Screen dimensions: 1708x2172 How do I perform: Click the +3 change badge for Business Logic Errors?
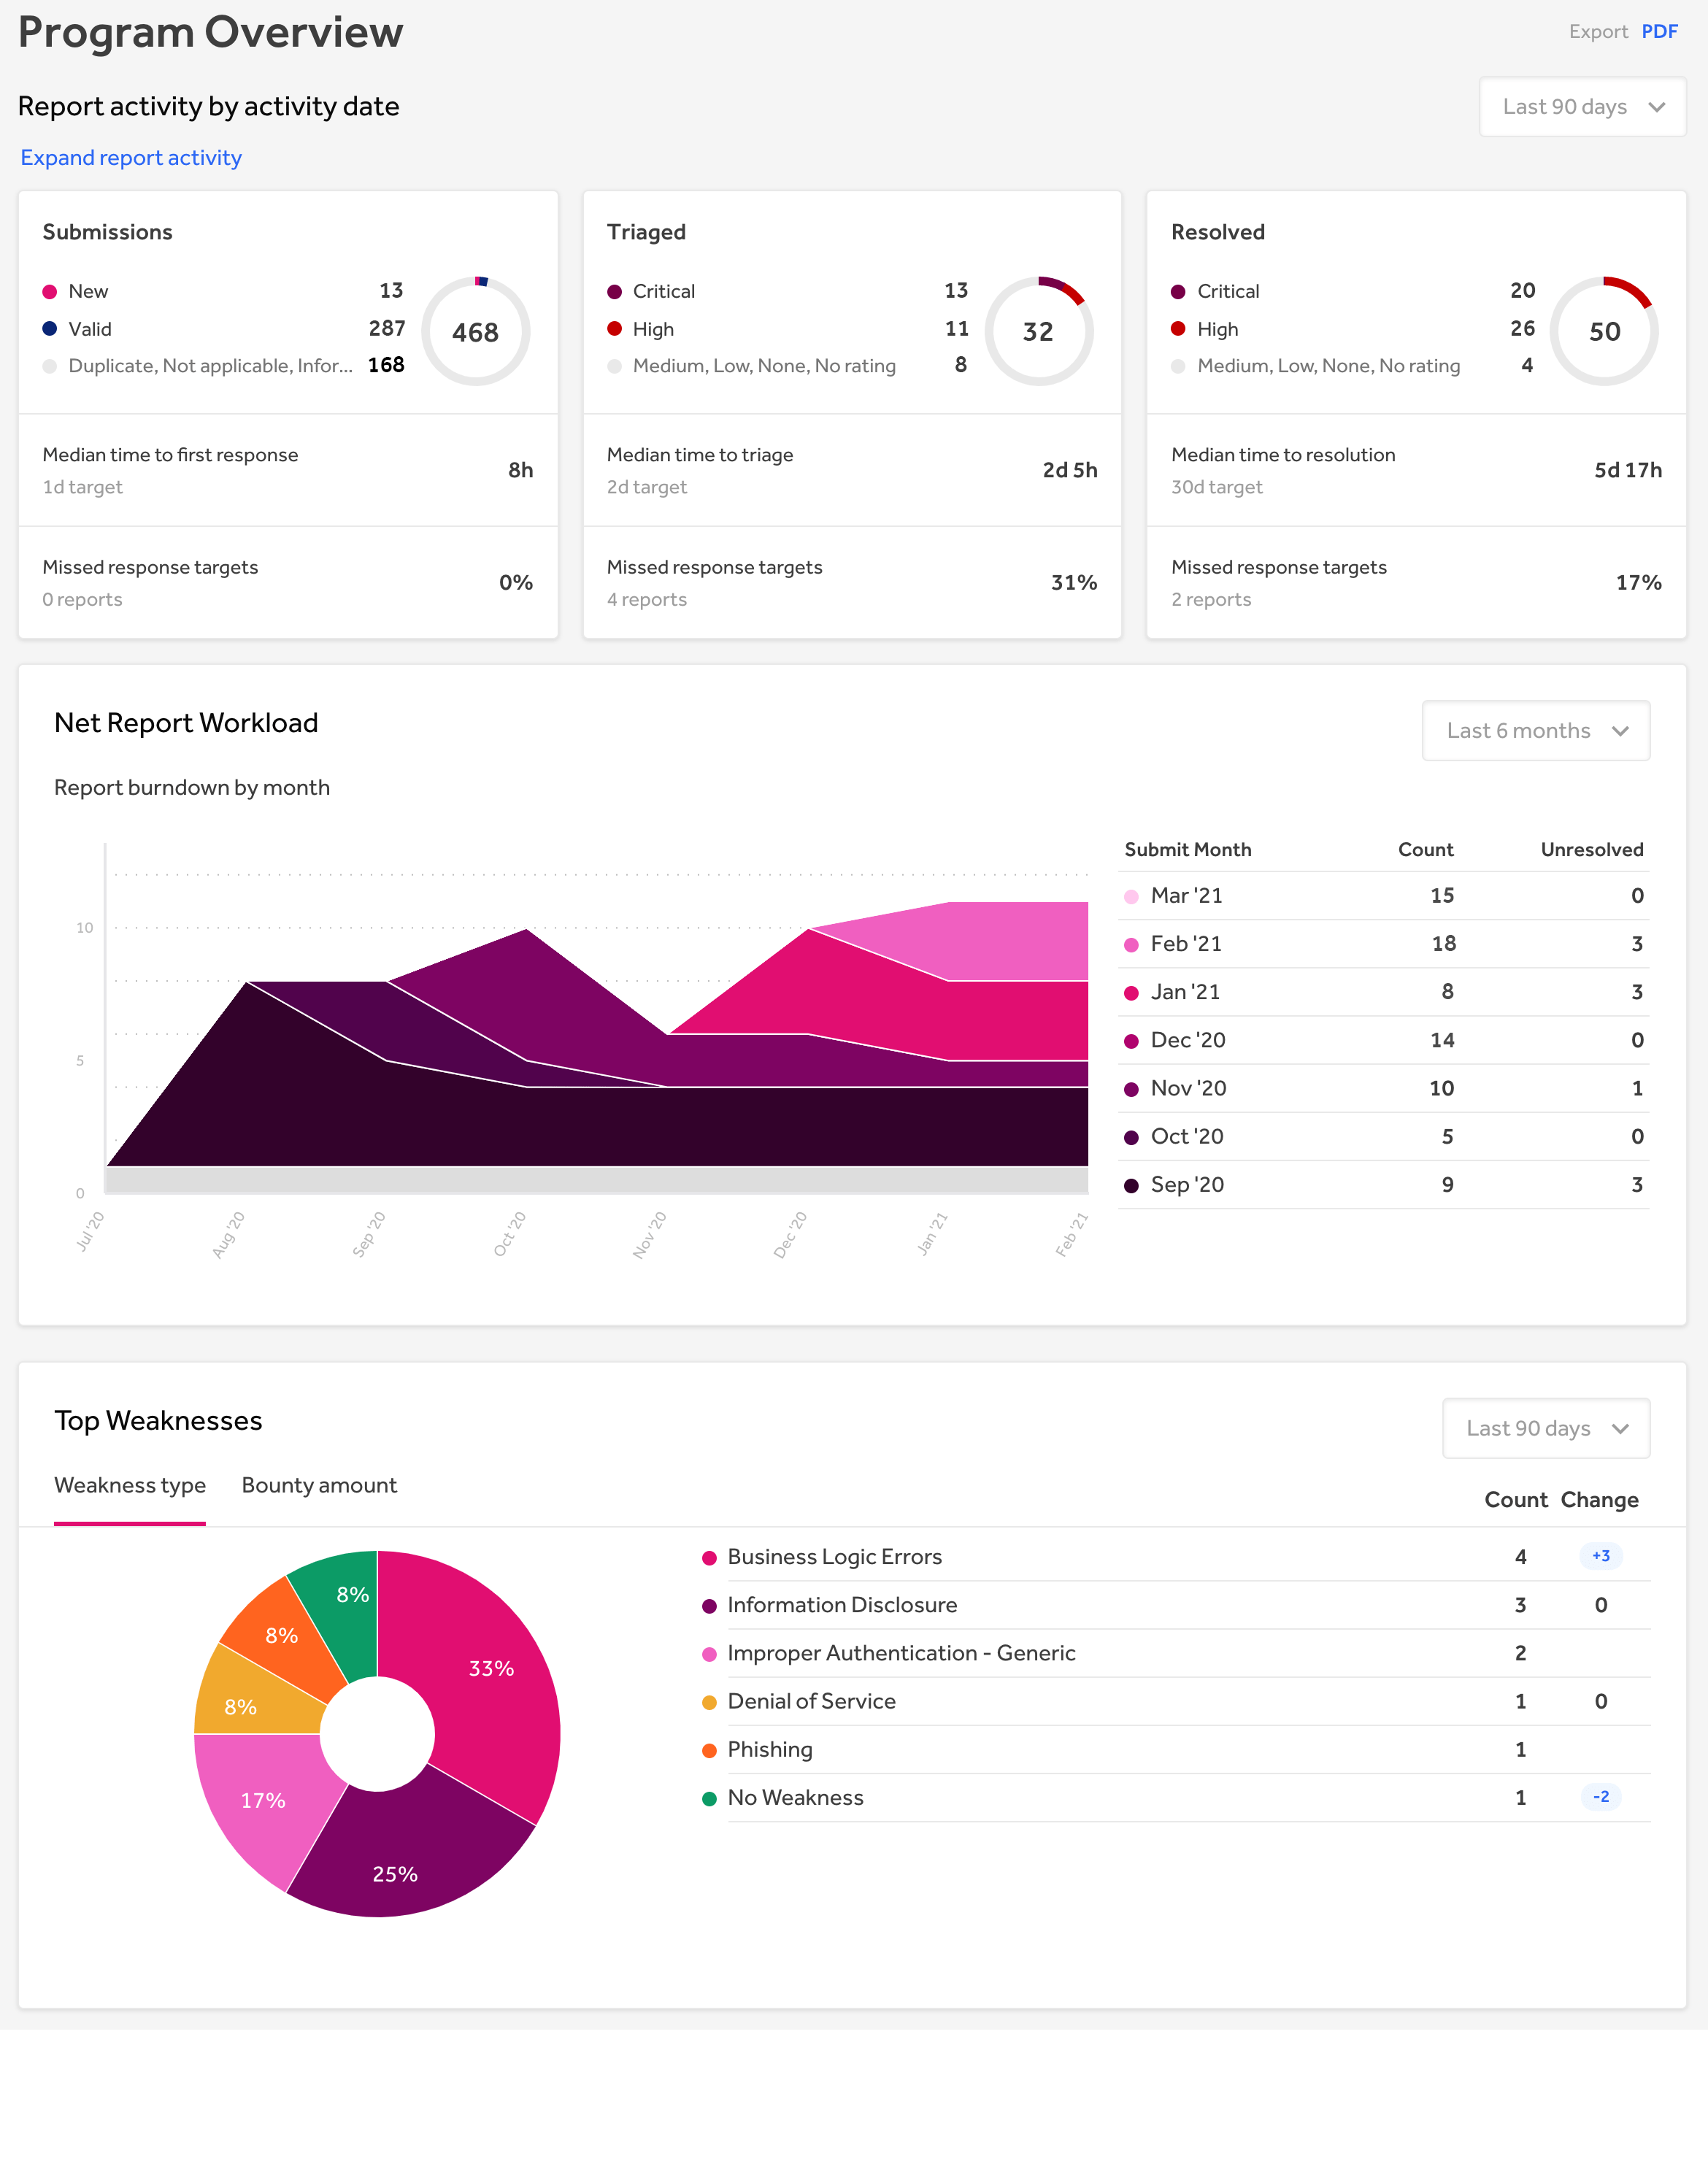click(x=1600, y=1556)
